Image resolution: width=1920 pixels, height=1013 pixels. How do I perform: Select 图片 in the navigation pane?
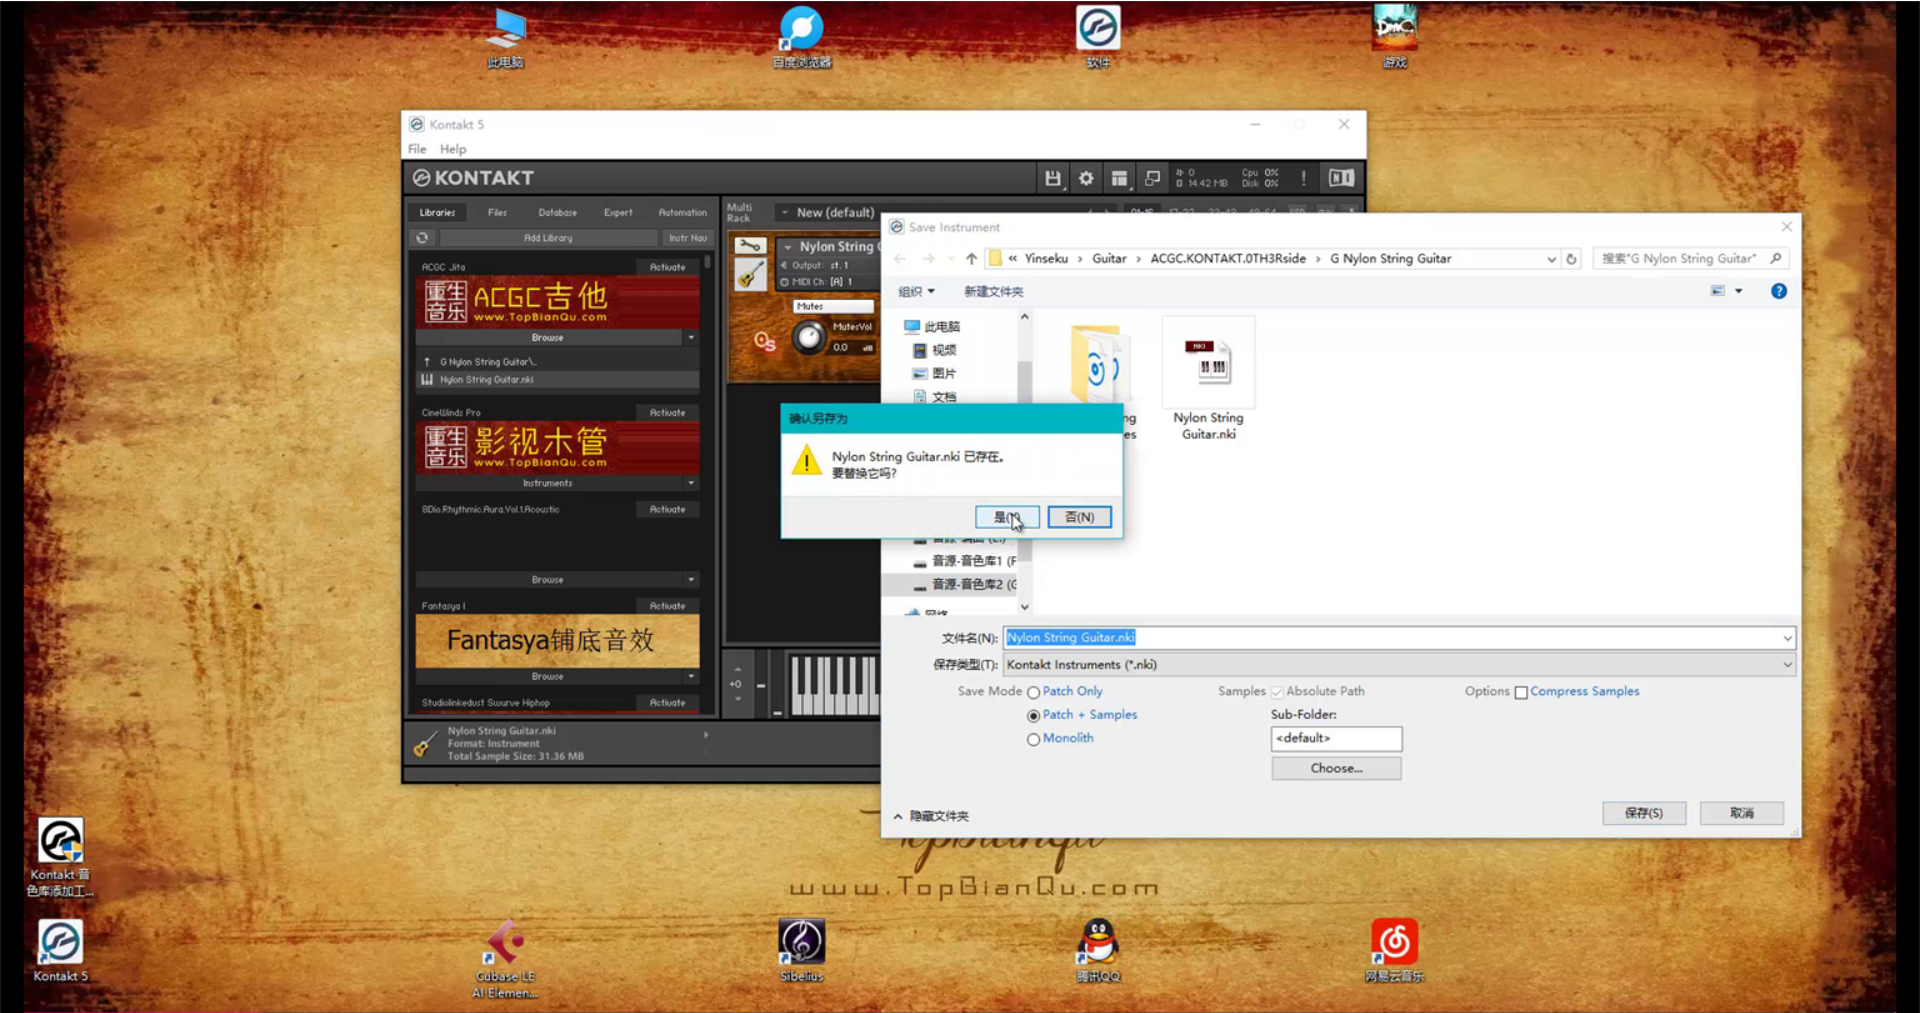pos(935,374)
